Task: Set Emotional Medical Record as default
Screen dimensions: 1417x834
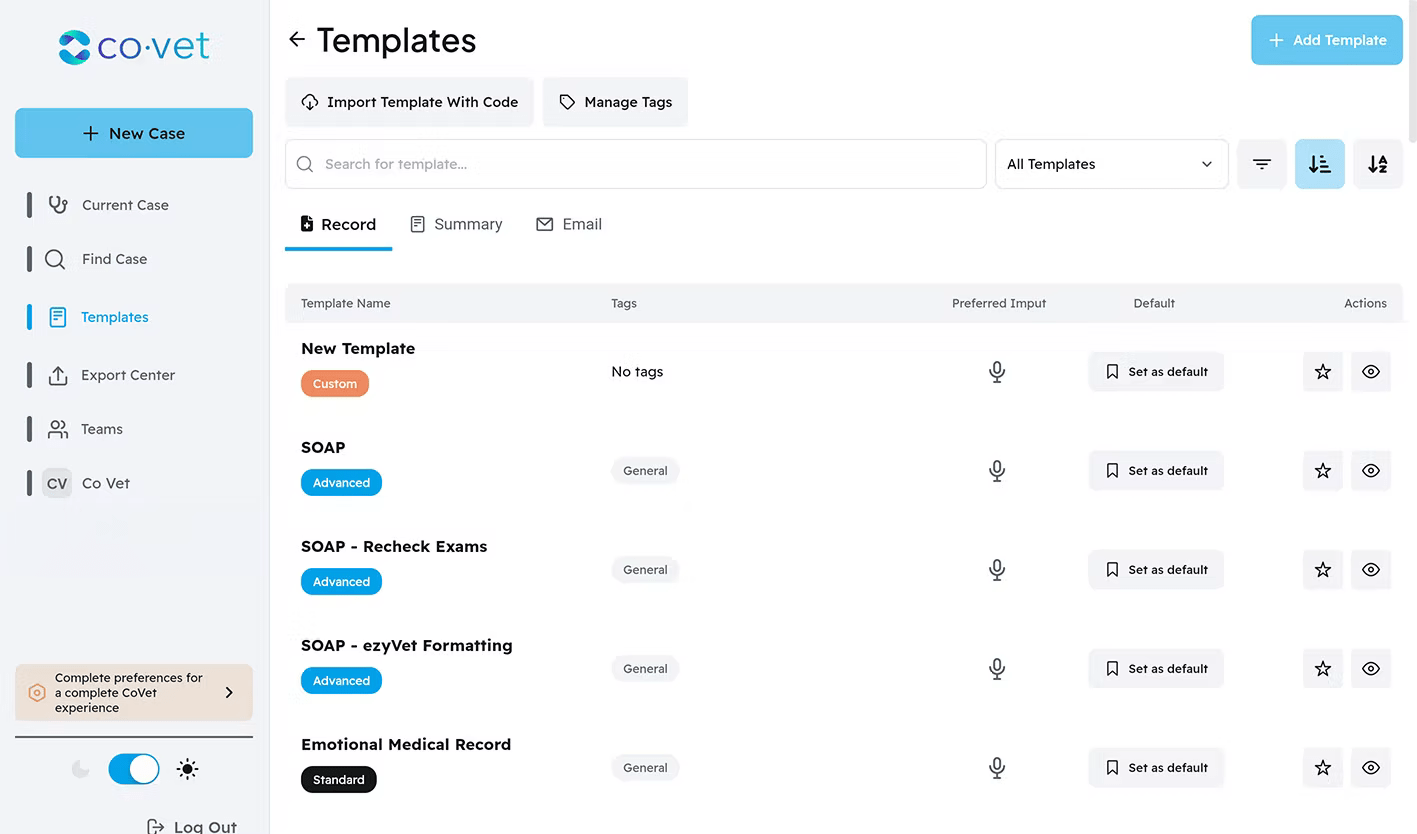Action: click(x=1156, y=768)
